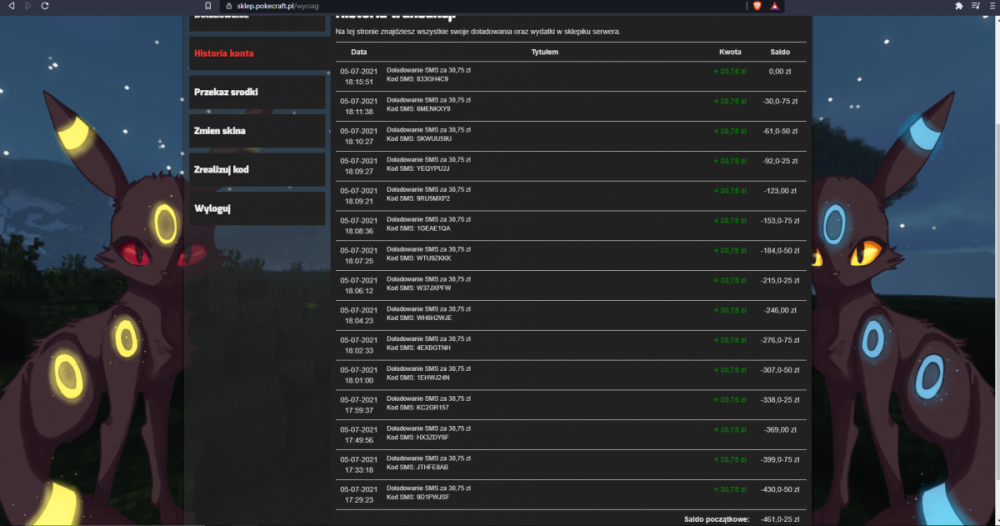Viewport: 1000px width, 526px height.
Task: Click the media playlist icon in the toolbar
Action: pyautogui.click(x=976, y=6)
